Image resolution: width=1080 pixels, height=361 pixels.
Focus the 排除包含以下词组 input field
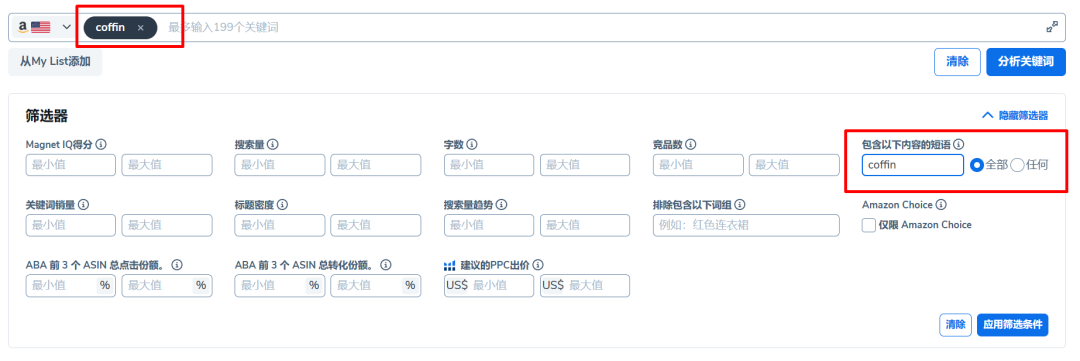[x=746, y=225]
